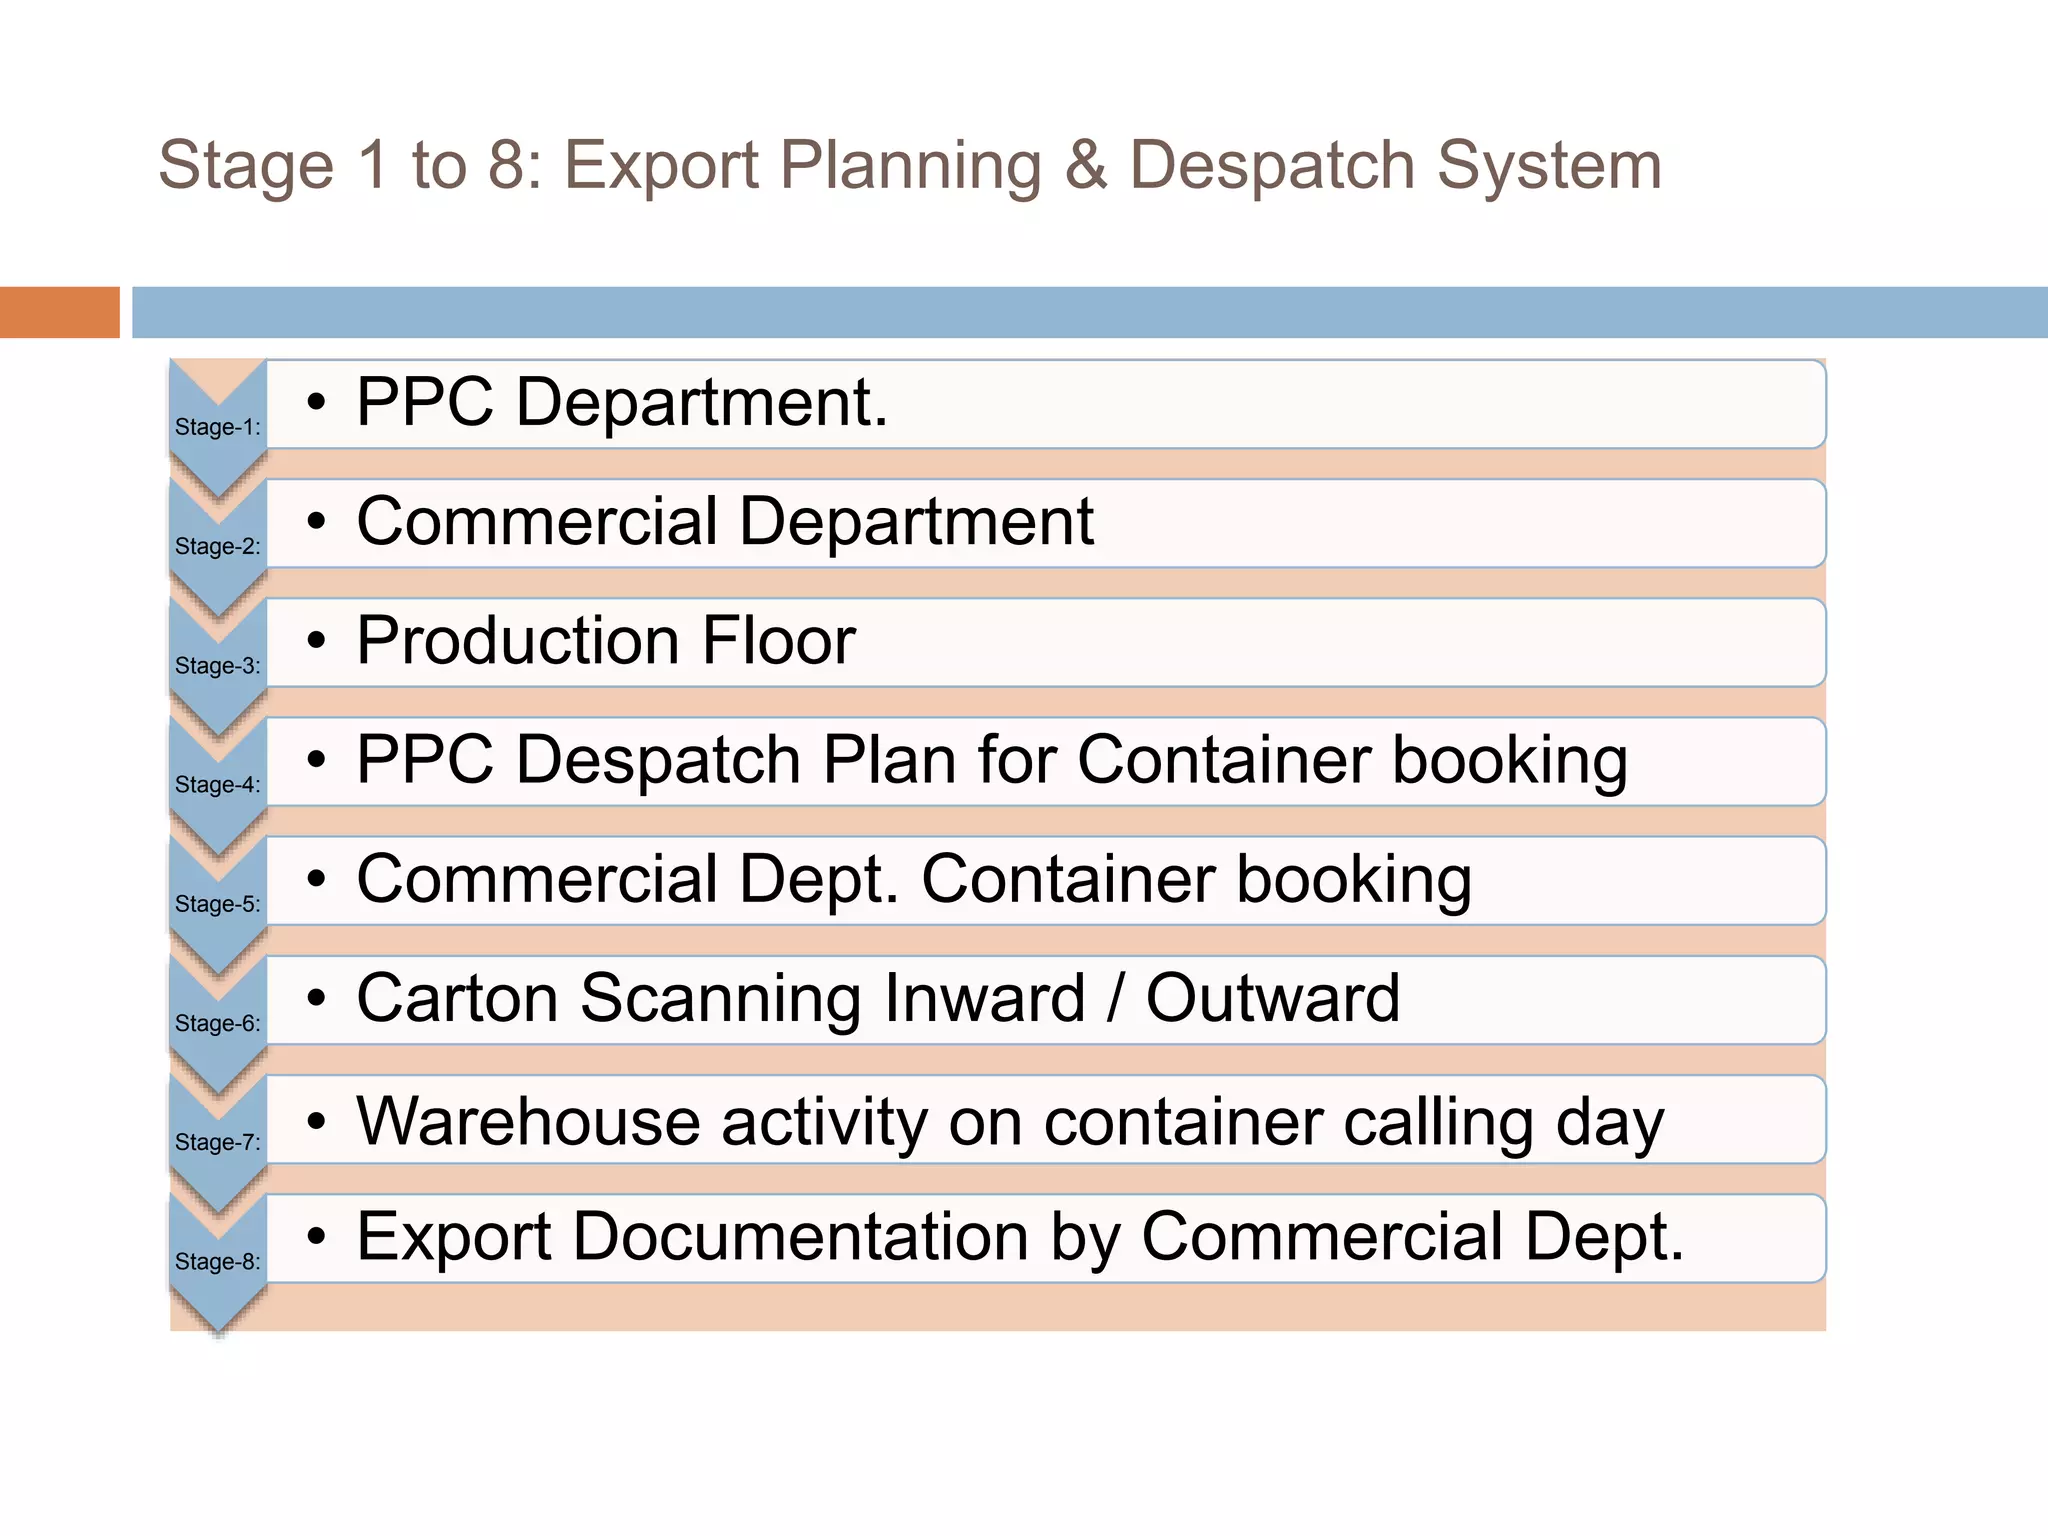Click the peach strip below Export Documentation
Image resolution: width=2048 pixels, height=1536 pixels.
tap(1045, 1307)
